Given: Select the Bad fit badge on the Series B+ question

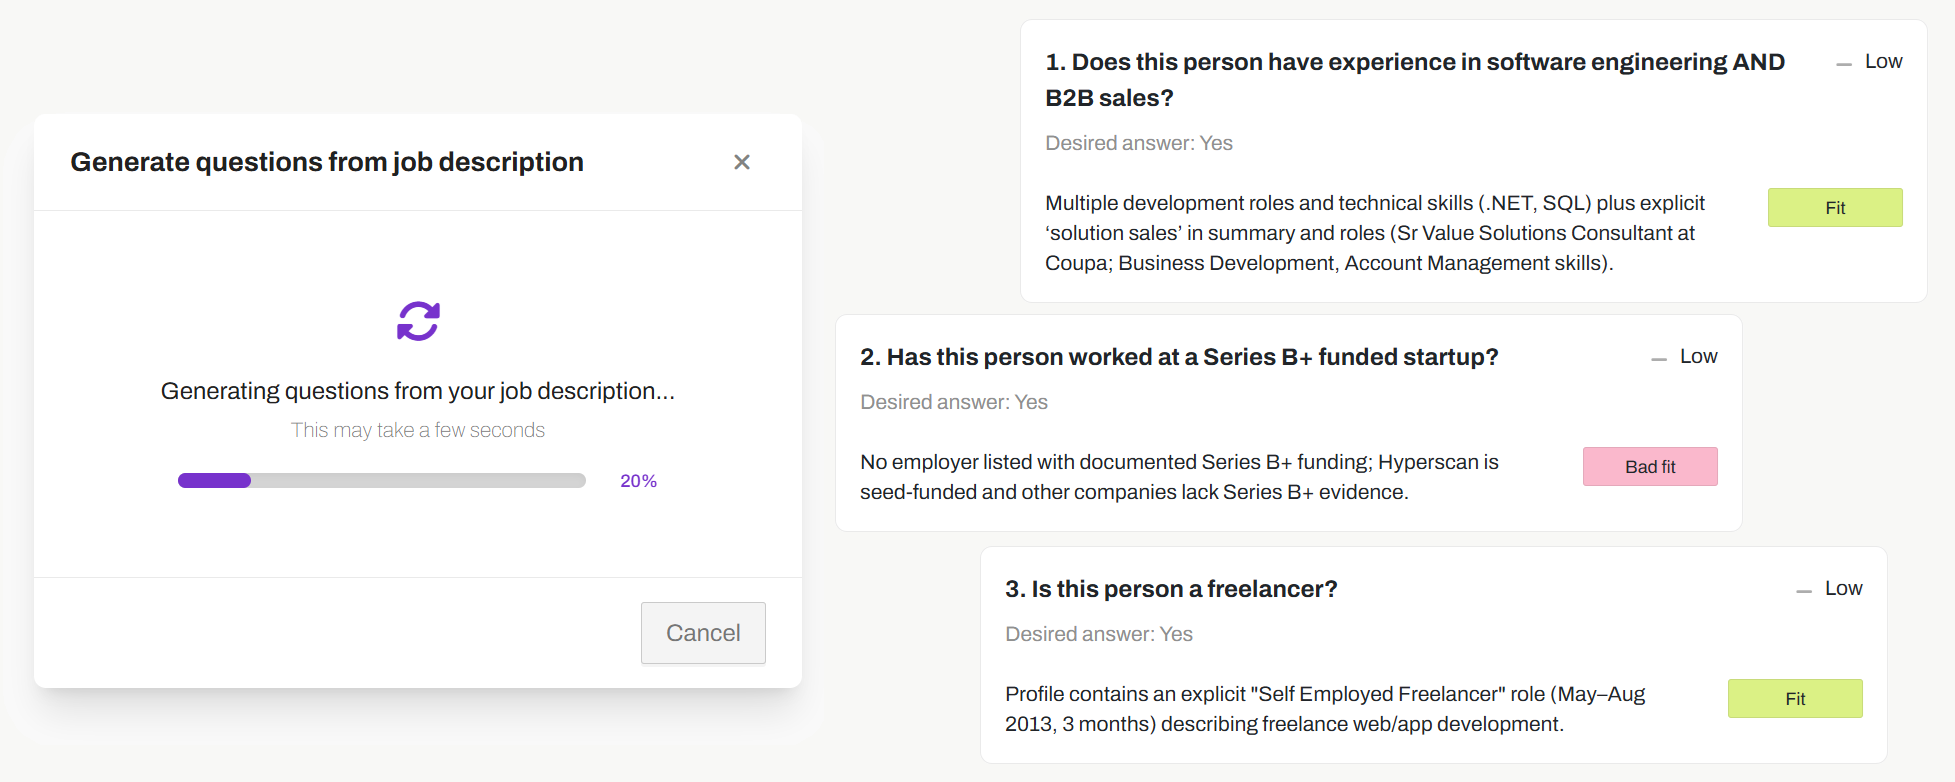Looking at the screenshot, I should (1650, 467).
